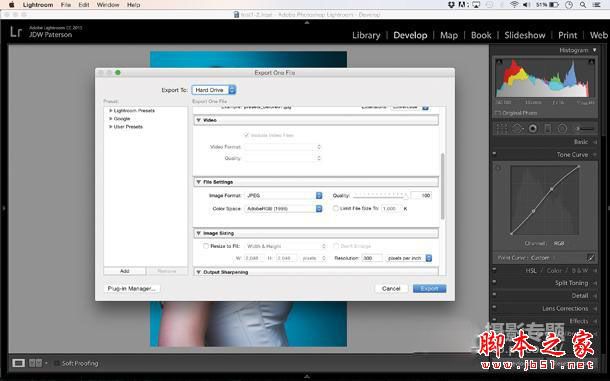Screen dimensions: 610x381
Task: Switch to the Library module
Action: pyautogui.click(x=366, y=35)
